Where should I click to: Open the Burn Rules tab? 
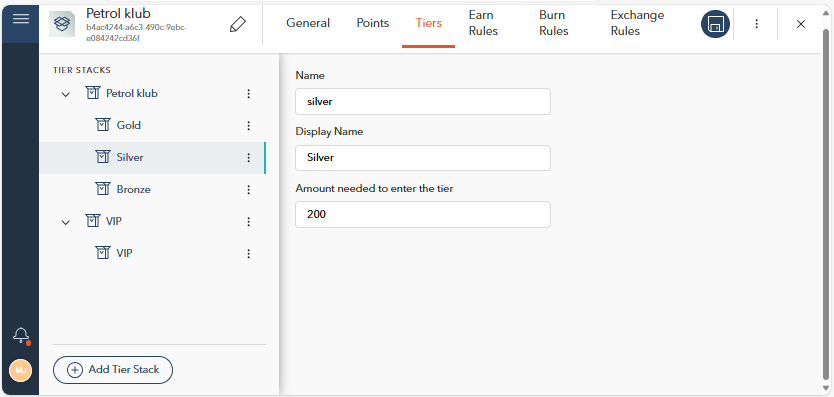554,23
